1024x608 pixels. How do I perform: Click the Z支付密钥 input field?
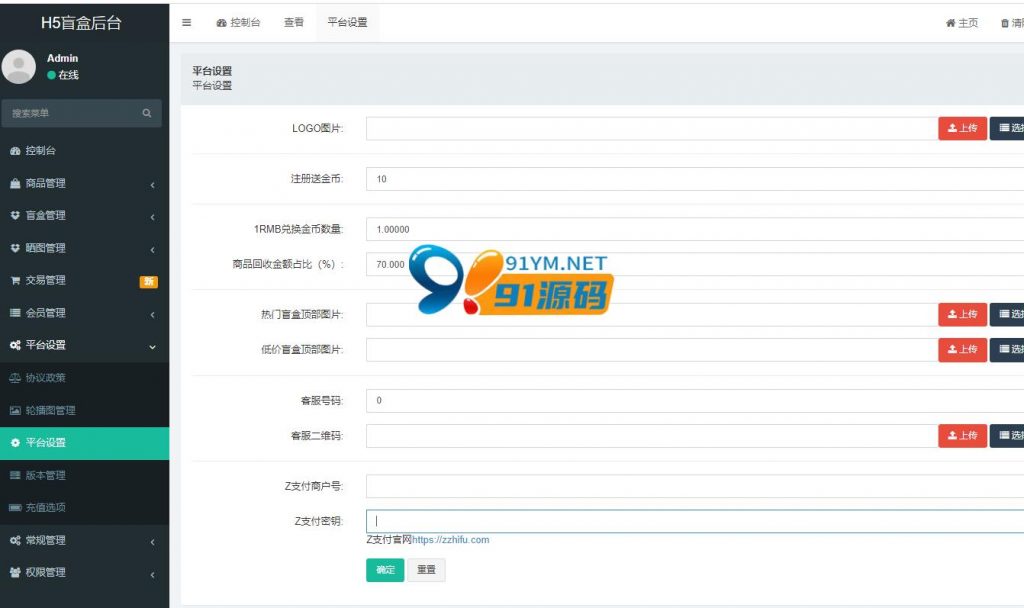click(x=695, y=521)
